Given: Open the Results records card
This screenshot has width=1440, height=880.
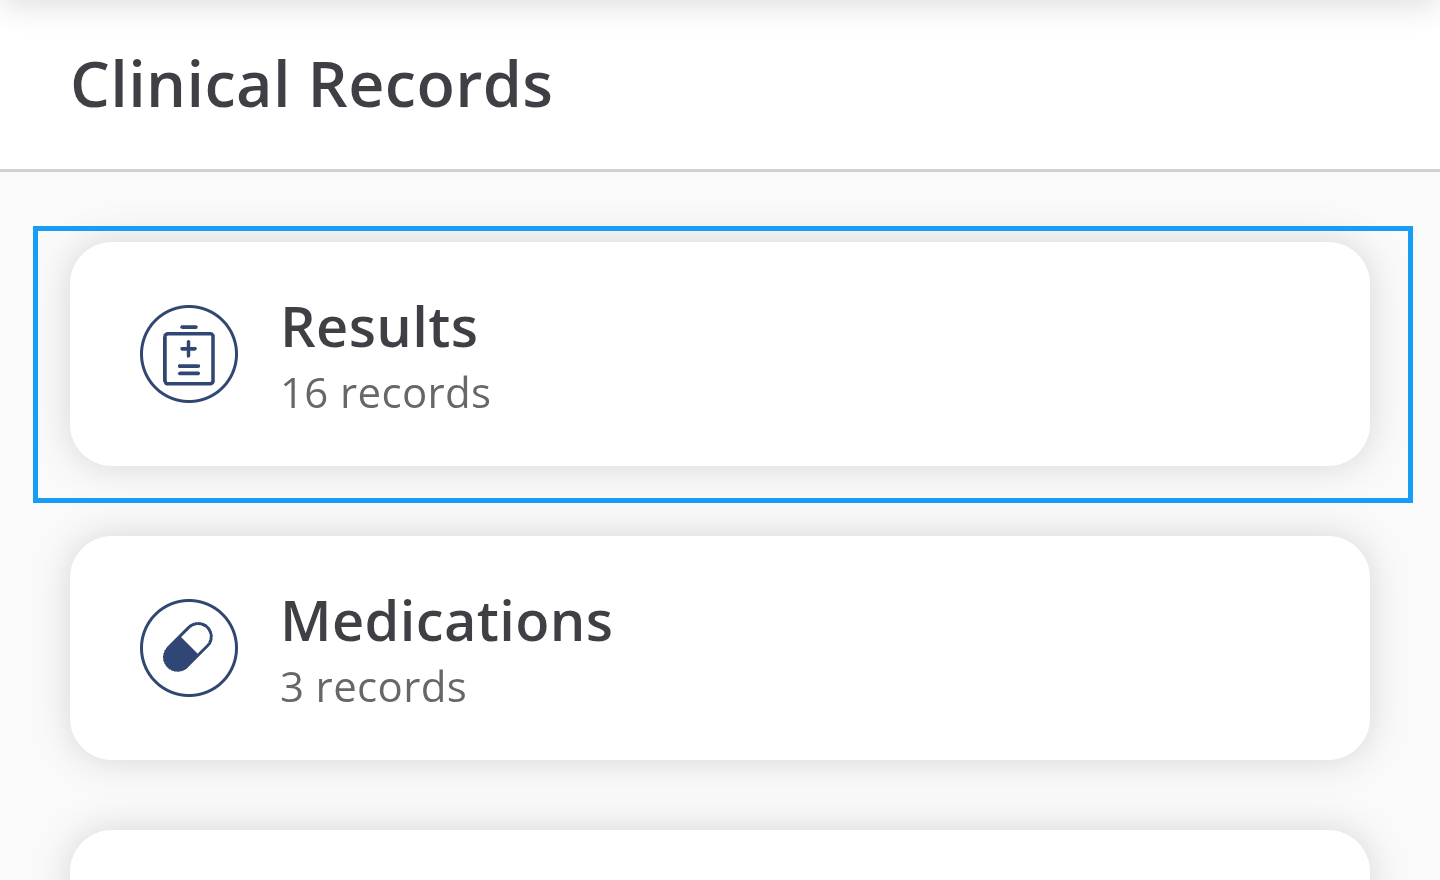Looking at the screenshot, I should (x=720, y=354).
